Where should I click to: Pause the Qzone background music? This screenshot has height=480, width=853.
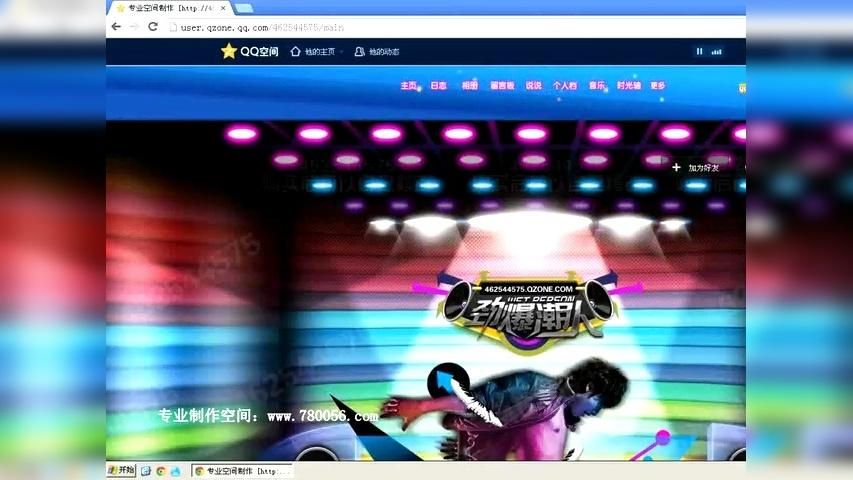point(700,51)
